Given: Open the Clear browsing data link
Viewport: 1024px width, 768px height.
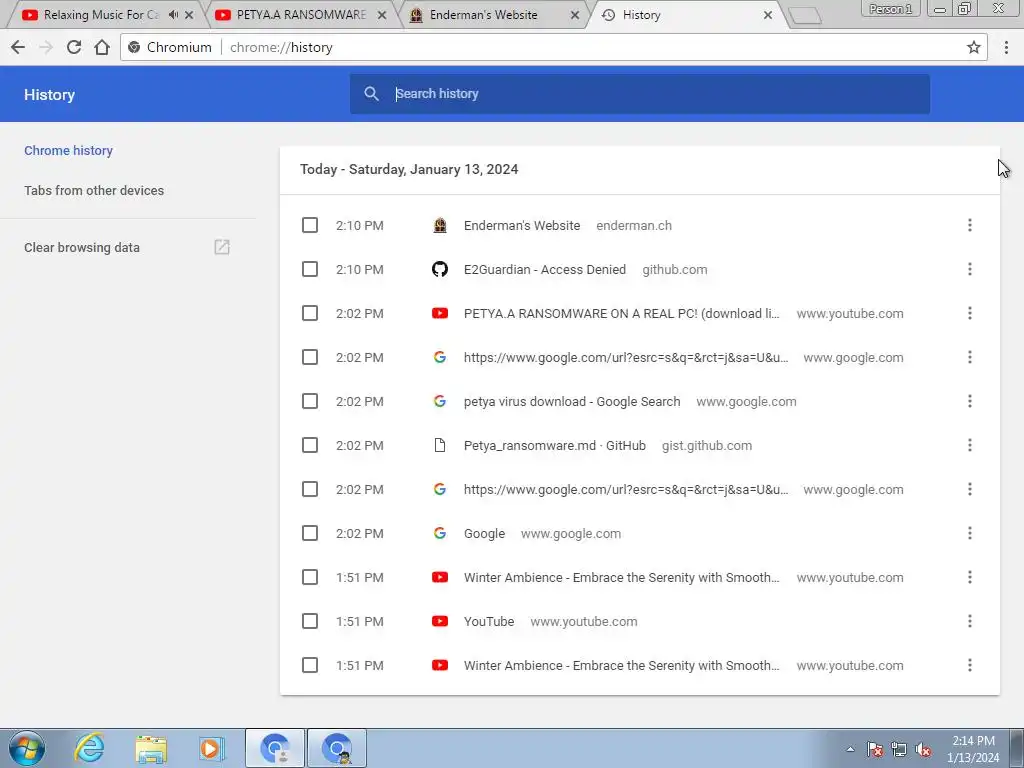Looking at the screenshot, I should pos(82,248).
